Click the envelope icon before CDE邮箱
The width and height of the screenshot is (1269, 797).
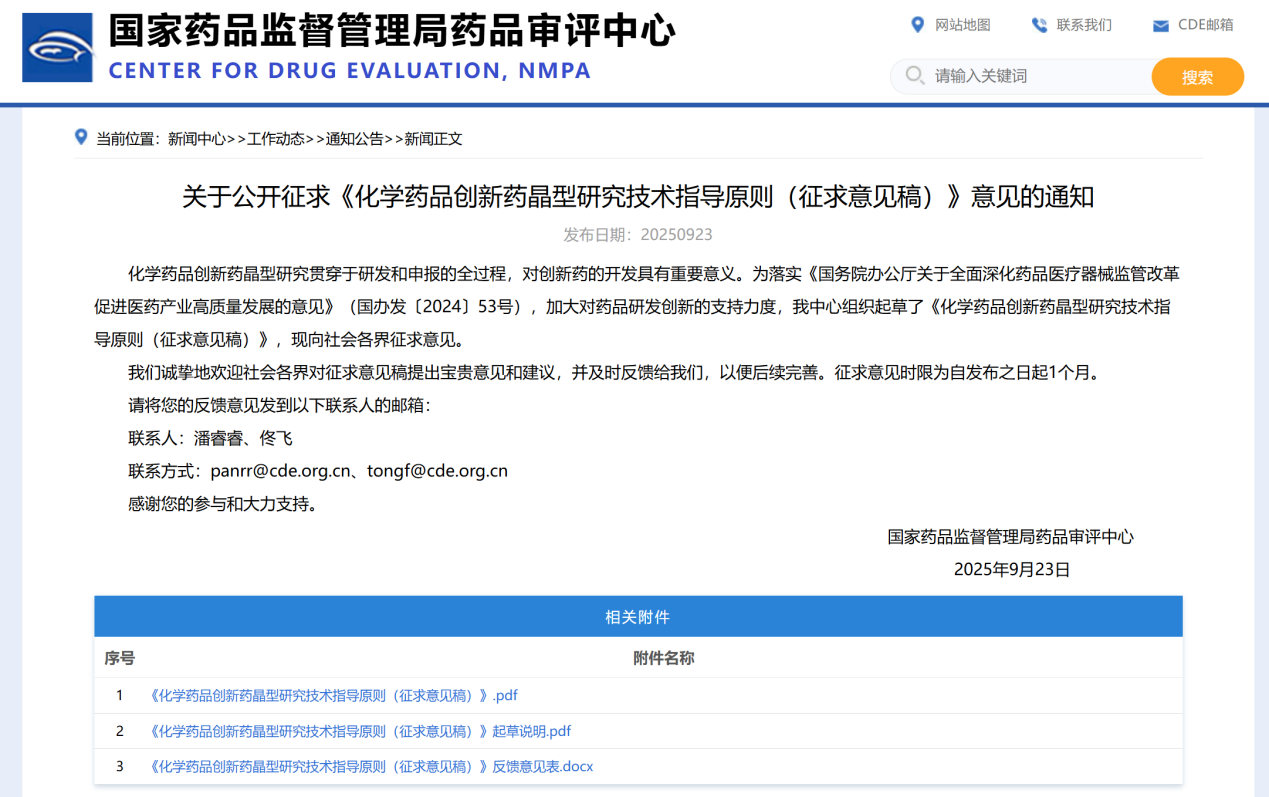coord(1160,25)
